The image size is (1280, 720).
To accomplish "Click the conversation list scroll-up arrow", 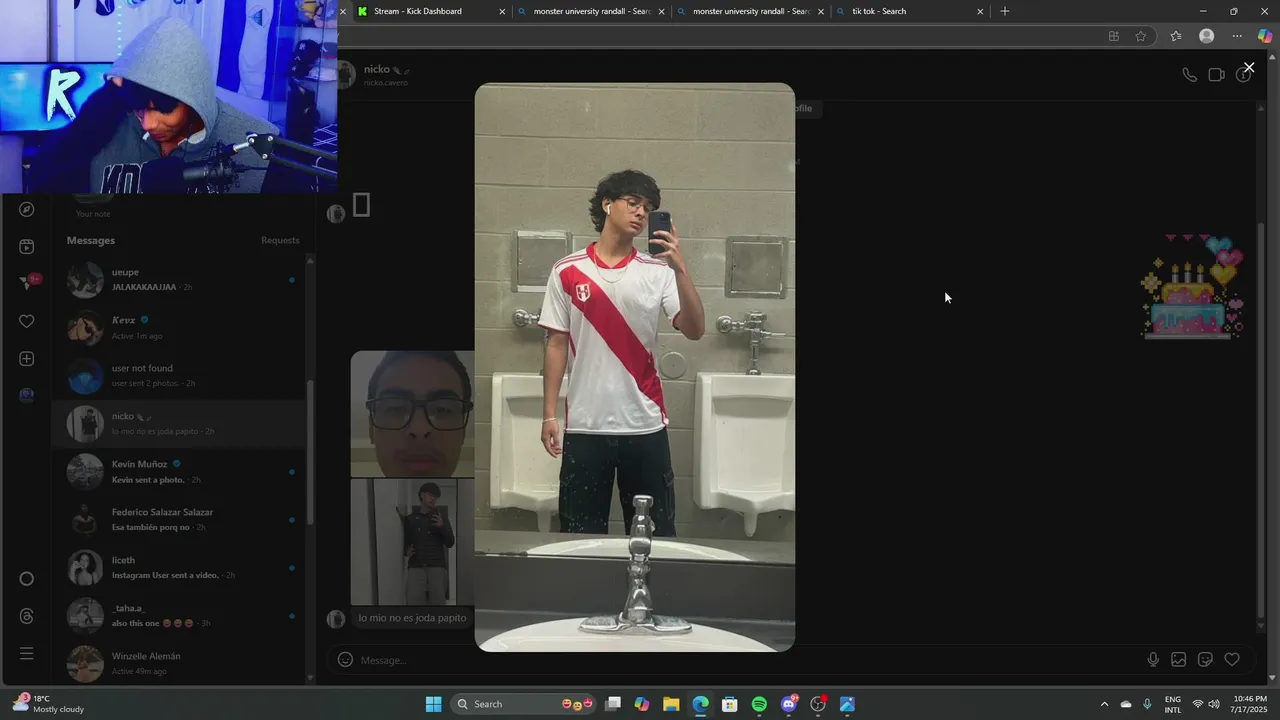I will click(309, 261).
